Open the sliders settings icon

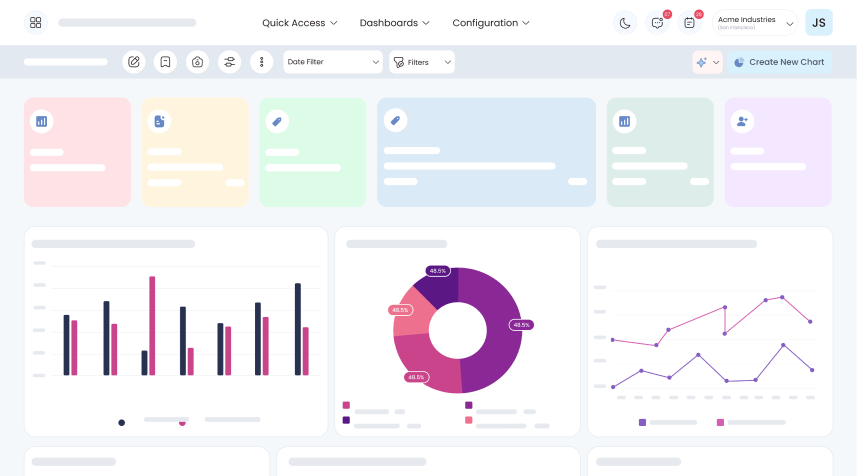point(230,62)
